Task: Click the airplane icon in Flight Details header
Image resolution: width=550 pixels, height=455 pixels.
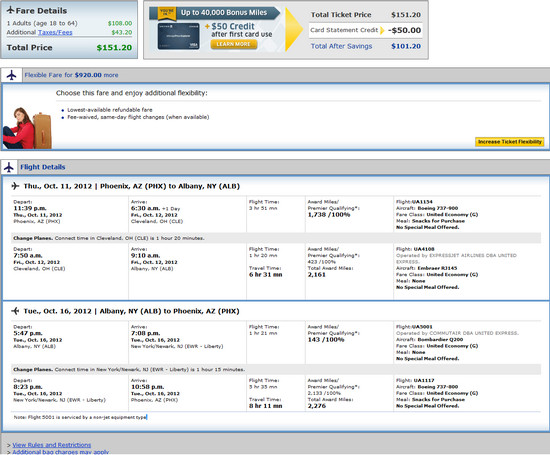Action: pos(9,167)
